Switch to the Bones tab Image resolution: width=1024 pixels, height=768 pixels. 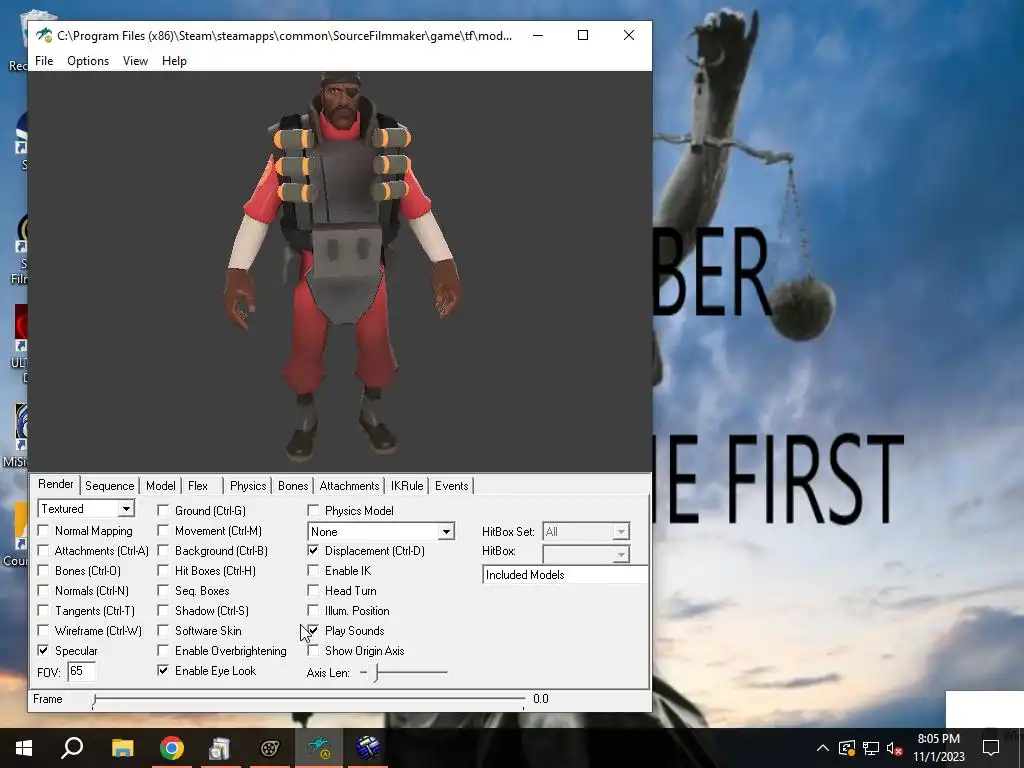tap(293, 486)
